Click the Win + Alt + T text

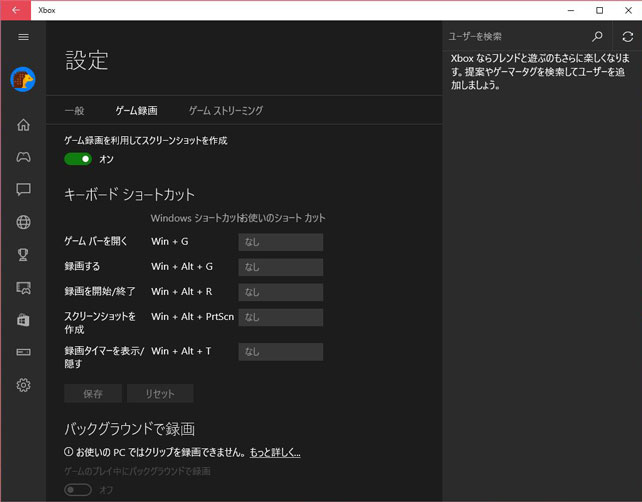[181, 351]
